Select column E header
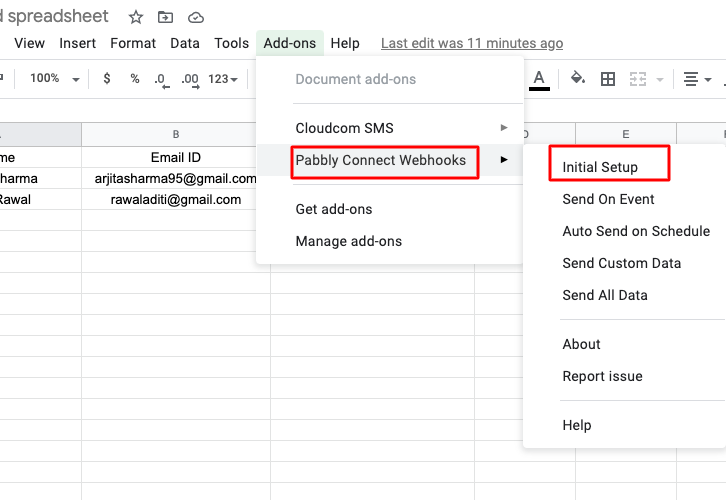Screen dimensions: 726x500 [626, 134]
